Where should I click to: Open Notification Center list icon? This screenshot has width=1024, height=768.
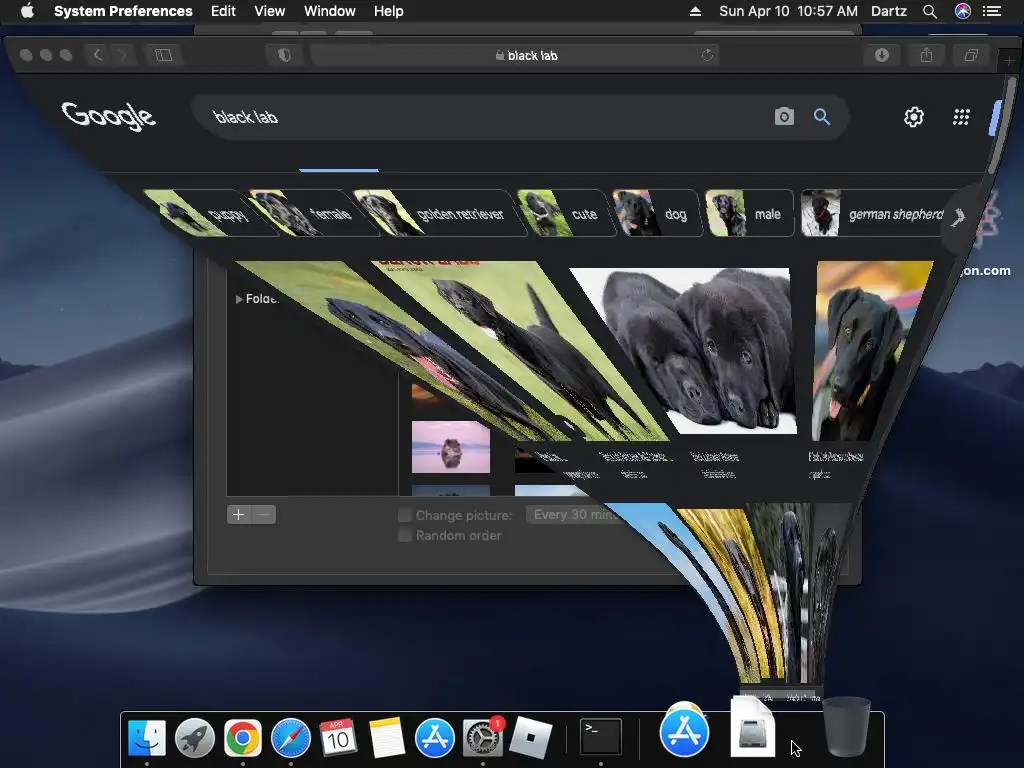(x=992, y=11)
